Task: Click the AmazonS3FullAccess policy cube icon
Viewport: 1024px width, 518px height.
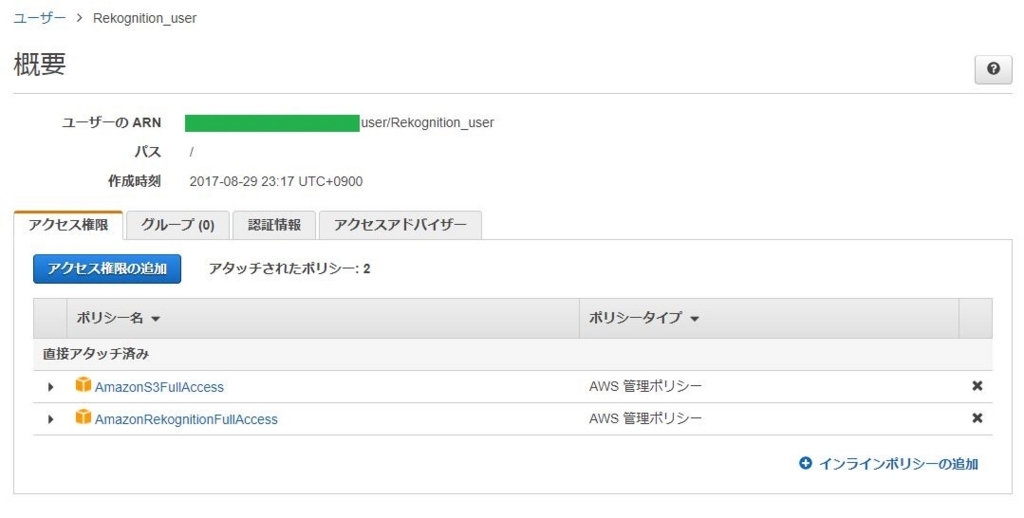Action: click(x=83, y=384)
